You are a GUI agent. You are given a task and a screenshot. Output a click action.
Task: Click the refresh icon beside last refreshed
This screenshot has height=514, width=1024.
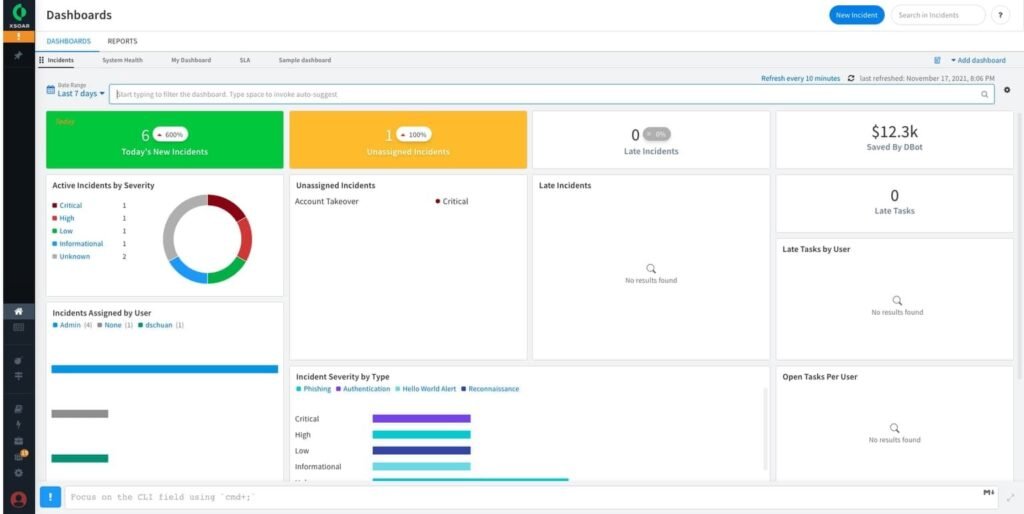(x=851, y=78)
